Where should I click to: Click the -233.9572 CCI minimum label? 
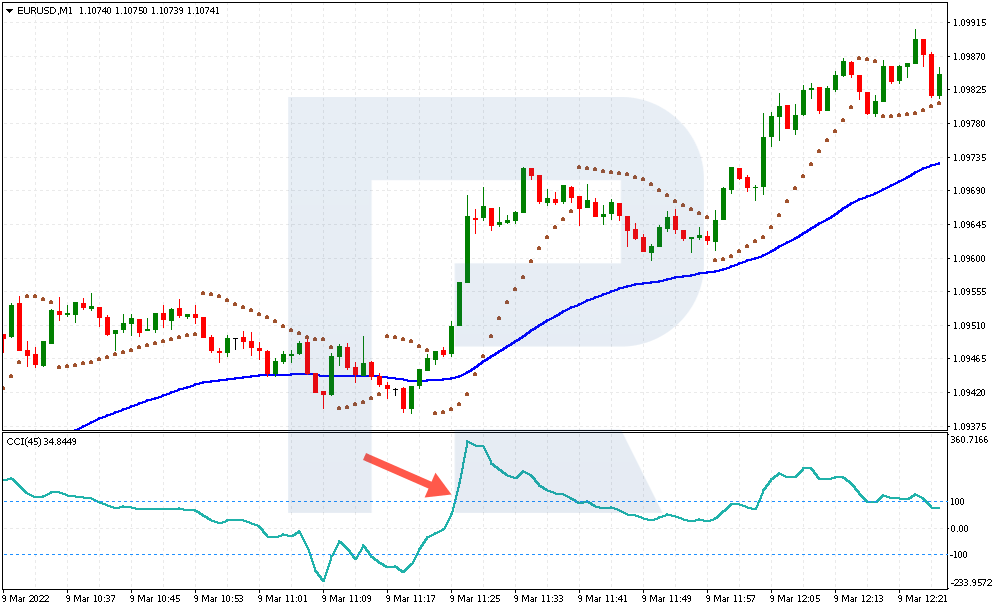[971, 583]
